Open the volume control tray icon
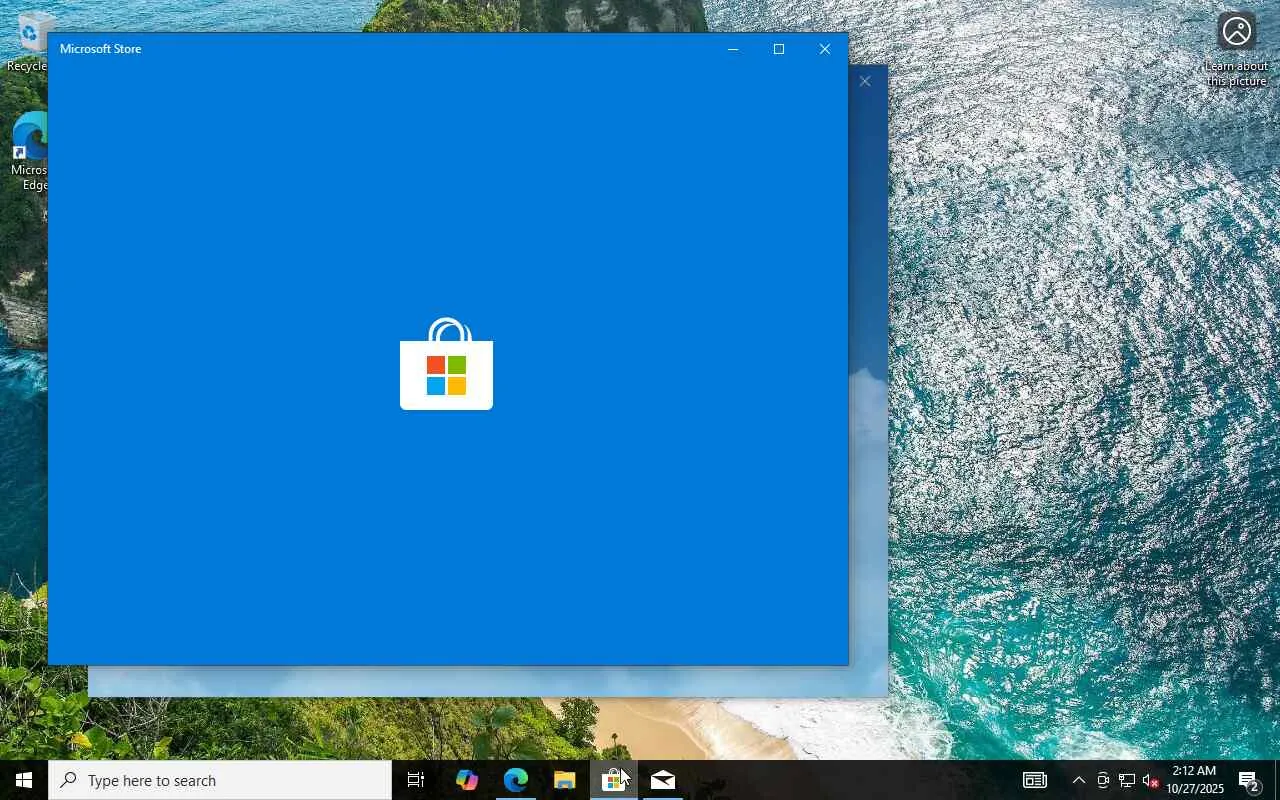Screen dimensions: 1280x800 coord(1150,780)
